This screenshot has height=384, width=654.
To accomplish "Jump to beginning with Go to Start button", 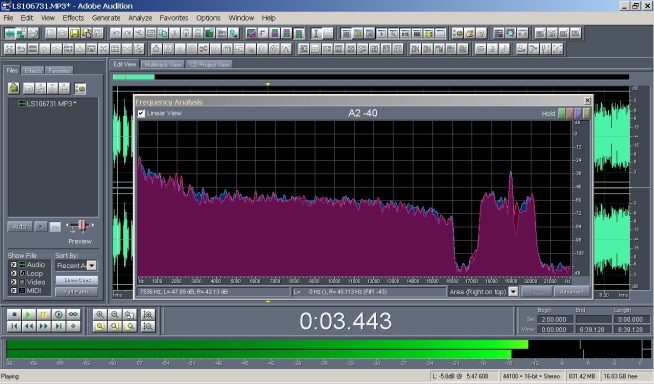I will (14, 326).
